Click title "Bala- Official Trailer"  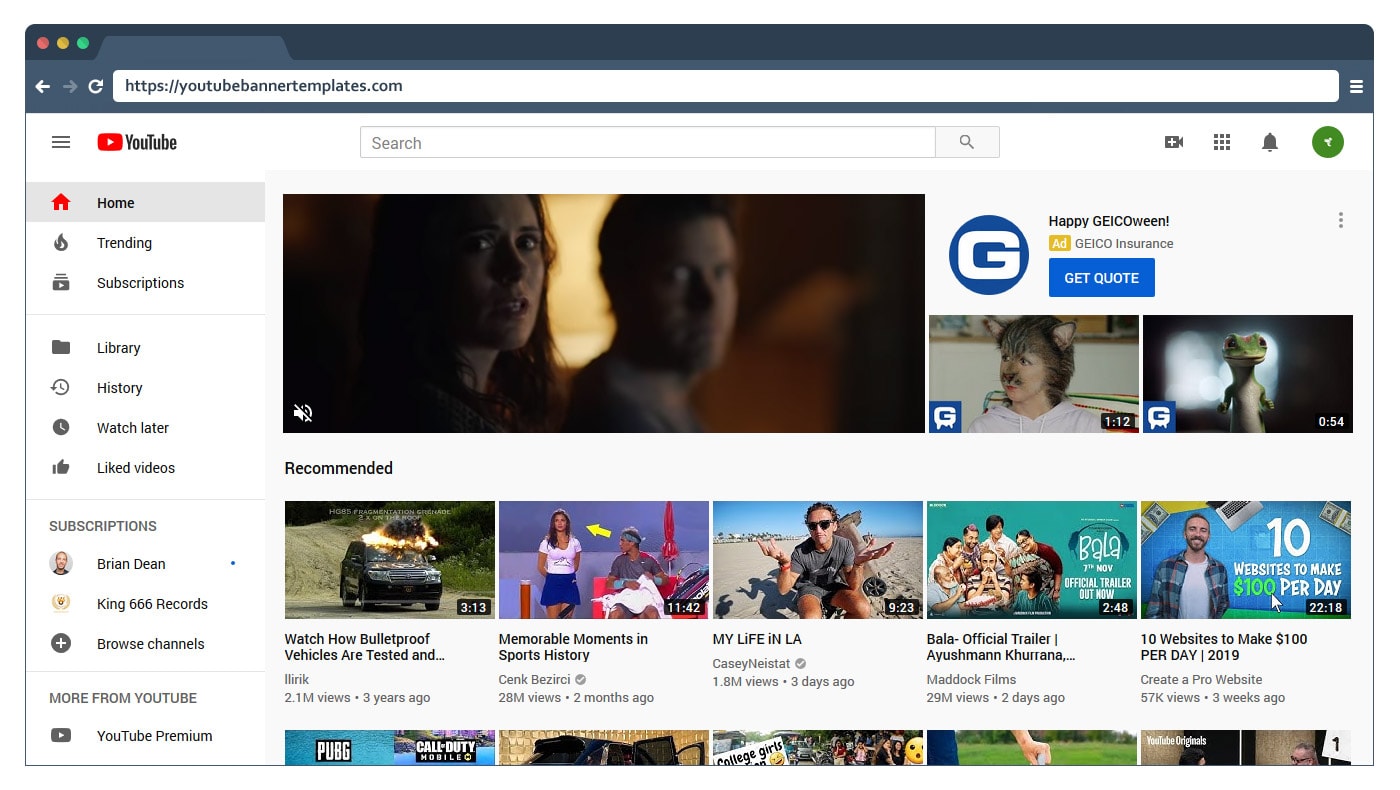1001,647
